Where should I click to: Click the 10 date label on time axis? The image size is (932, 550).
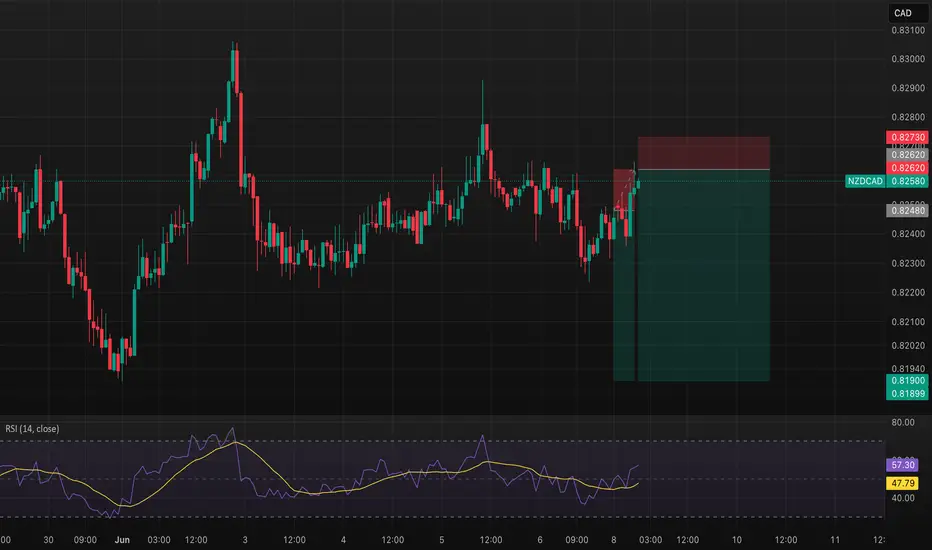[736, 540]
